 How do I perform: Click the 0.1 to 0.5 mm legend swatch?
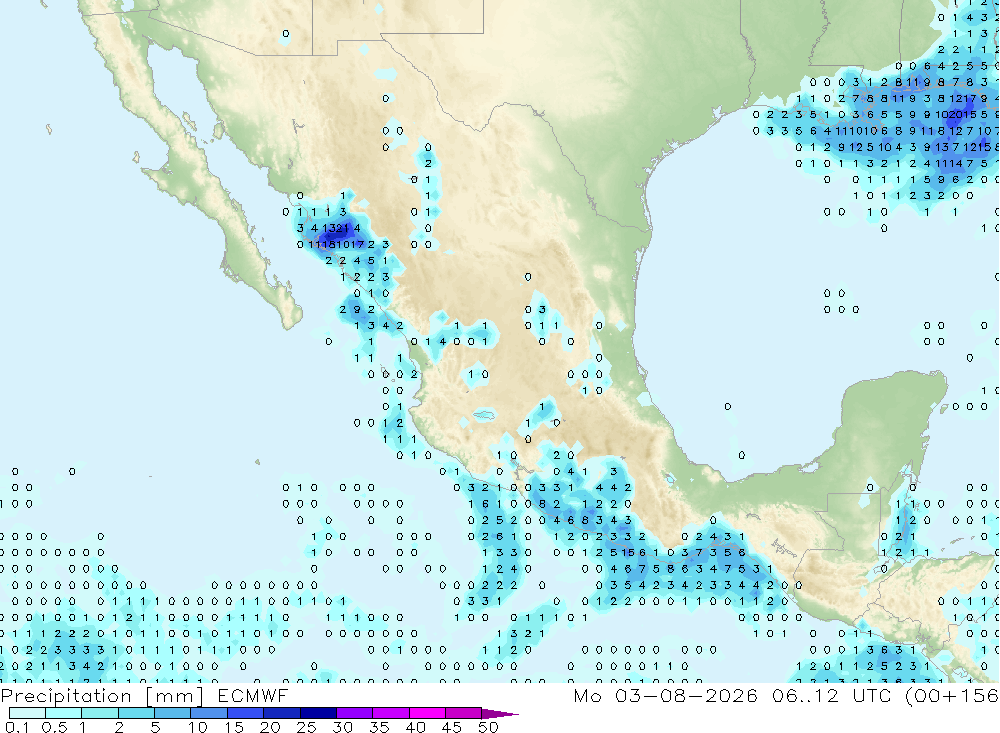(27, 713)
